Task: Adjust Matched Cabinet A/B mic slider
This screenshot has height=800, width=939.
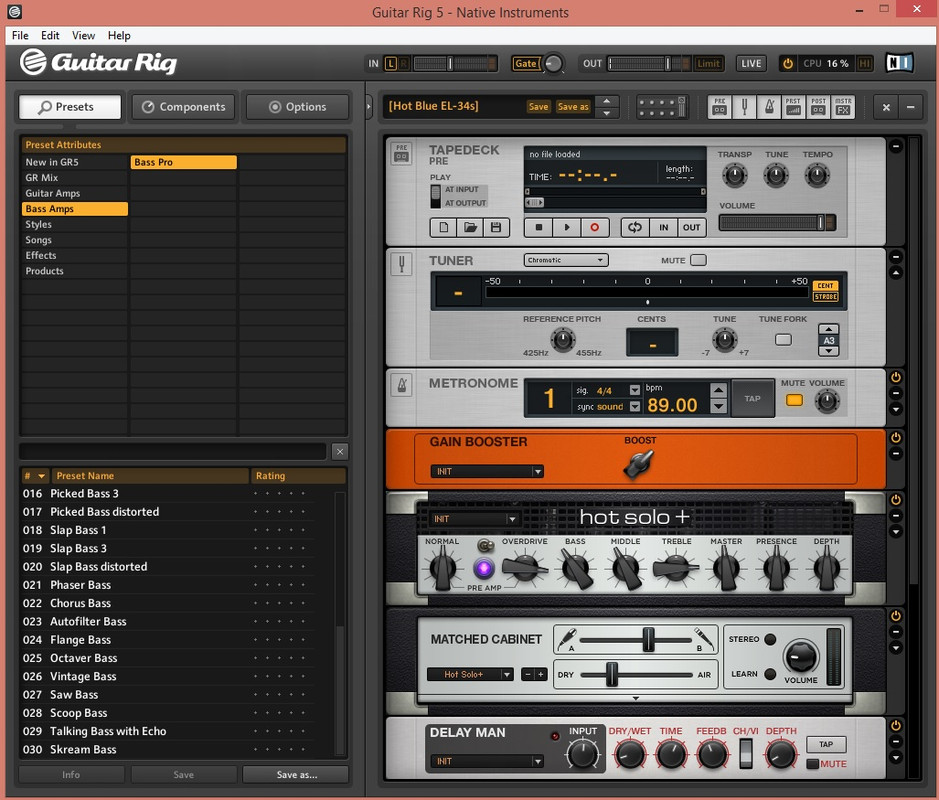Action: coord(647,640)
